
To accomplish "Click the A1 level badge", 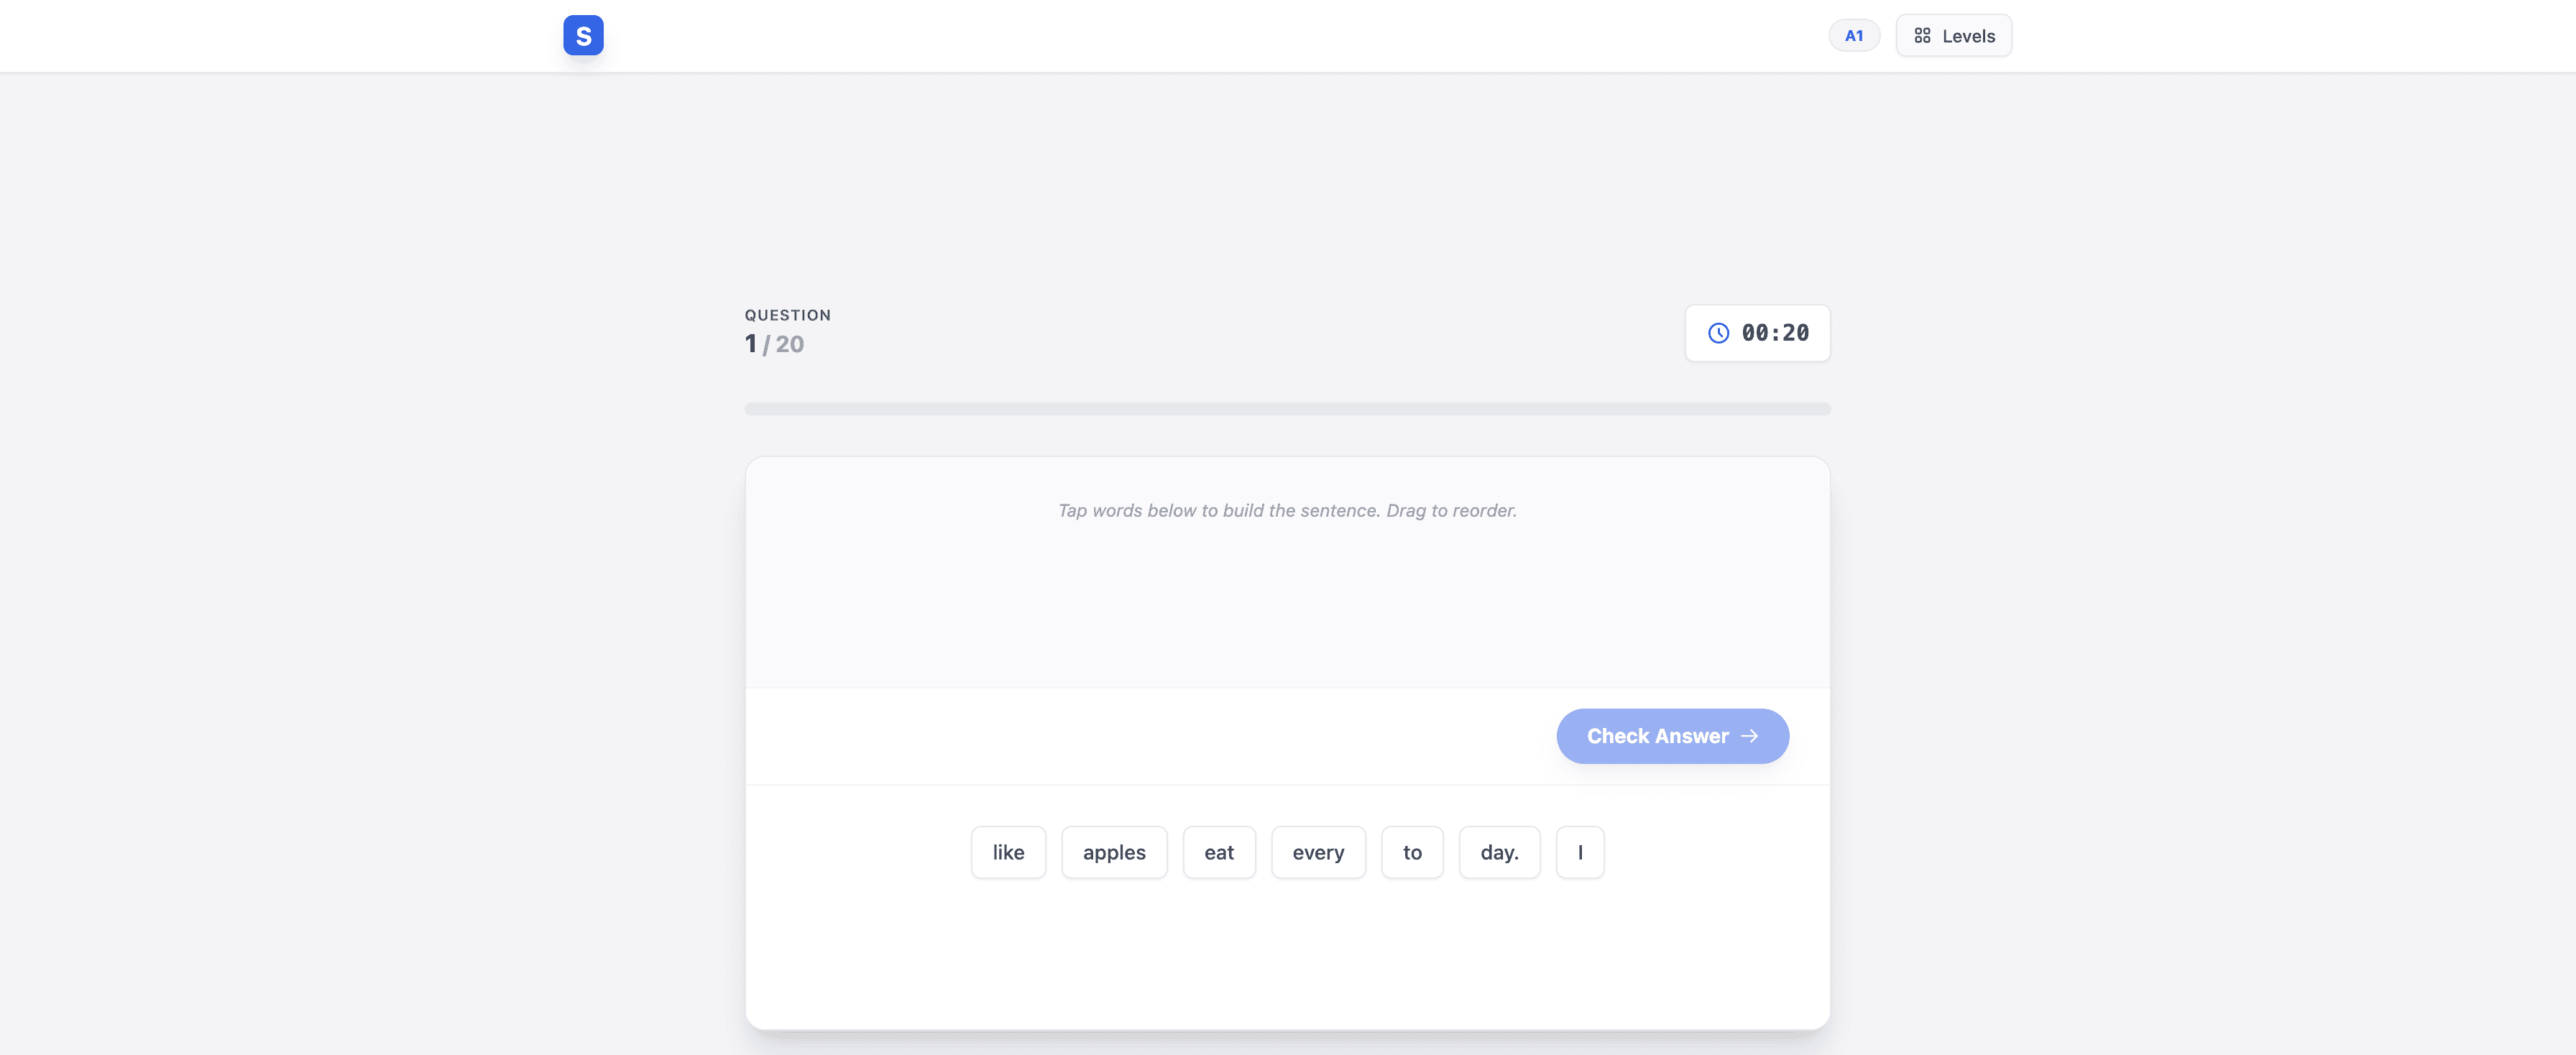I will click(1853, 36).
